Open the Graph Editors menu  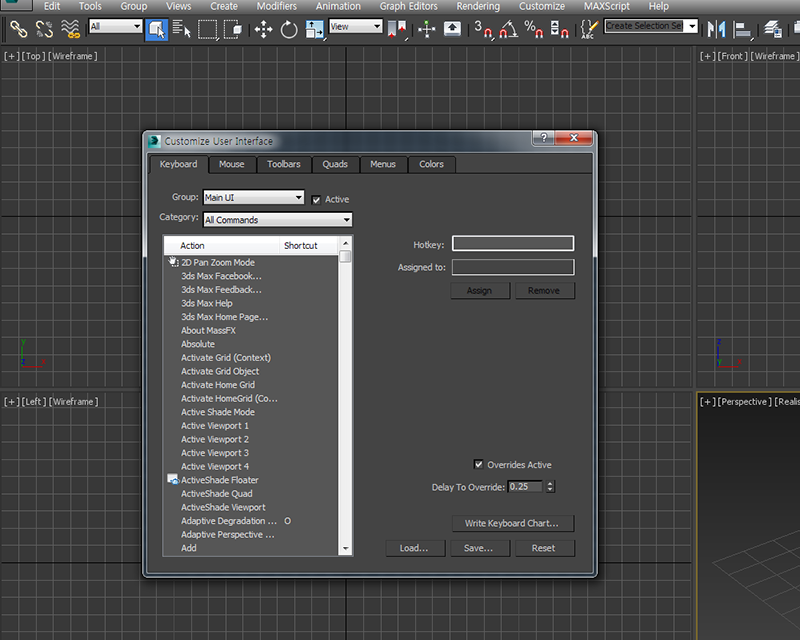[408, 6]
